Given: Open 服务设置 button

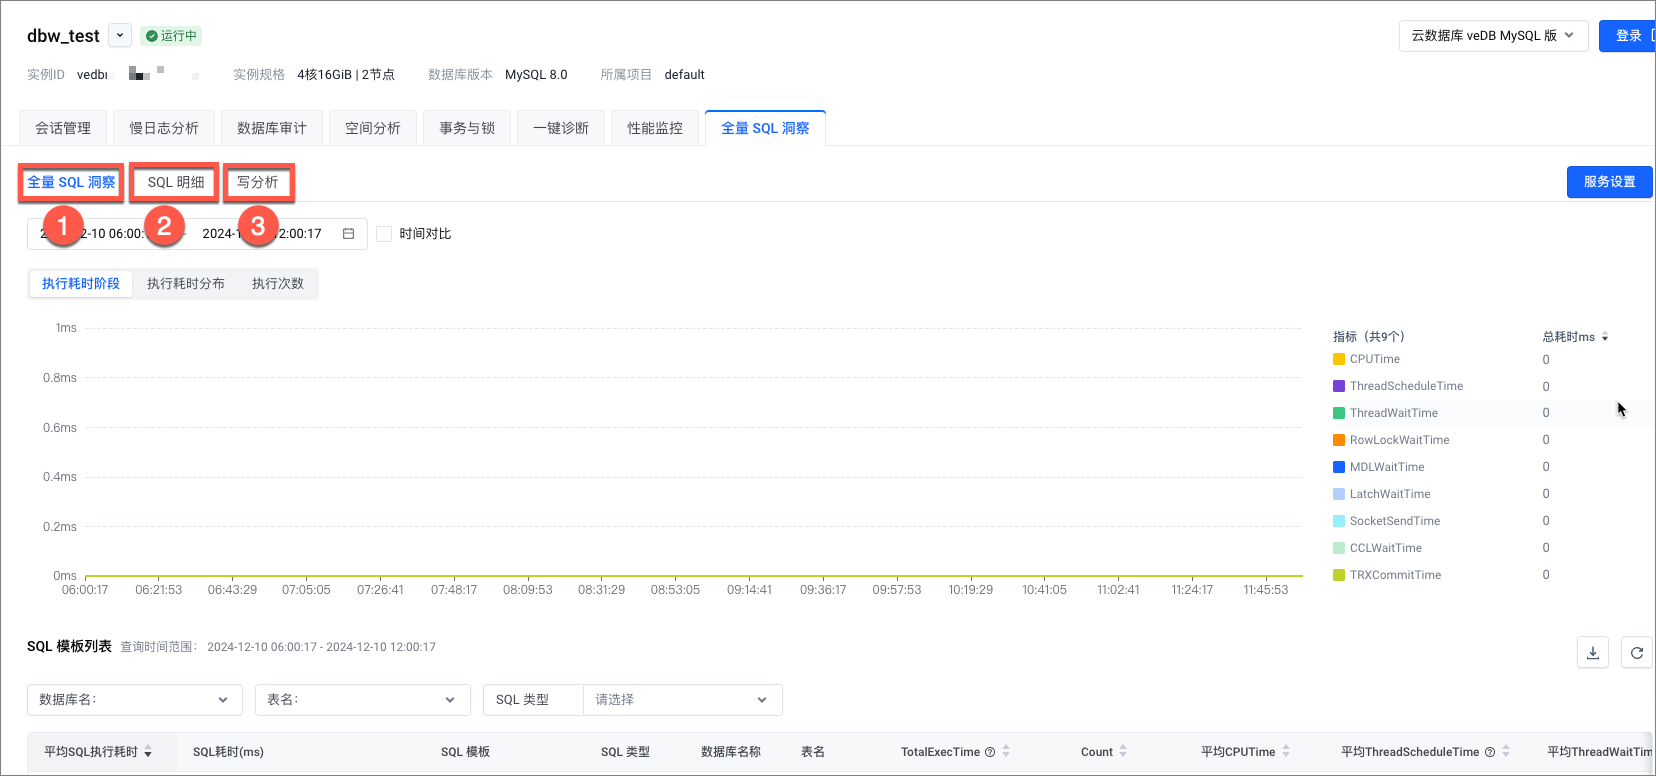Looking at the screenshot, I should pos(1610,182).
